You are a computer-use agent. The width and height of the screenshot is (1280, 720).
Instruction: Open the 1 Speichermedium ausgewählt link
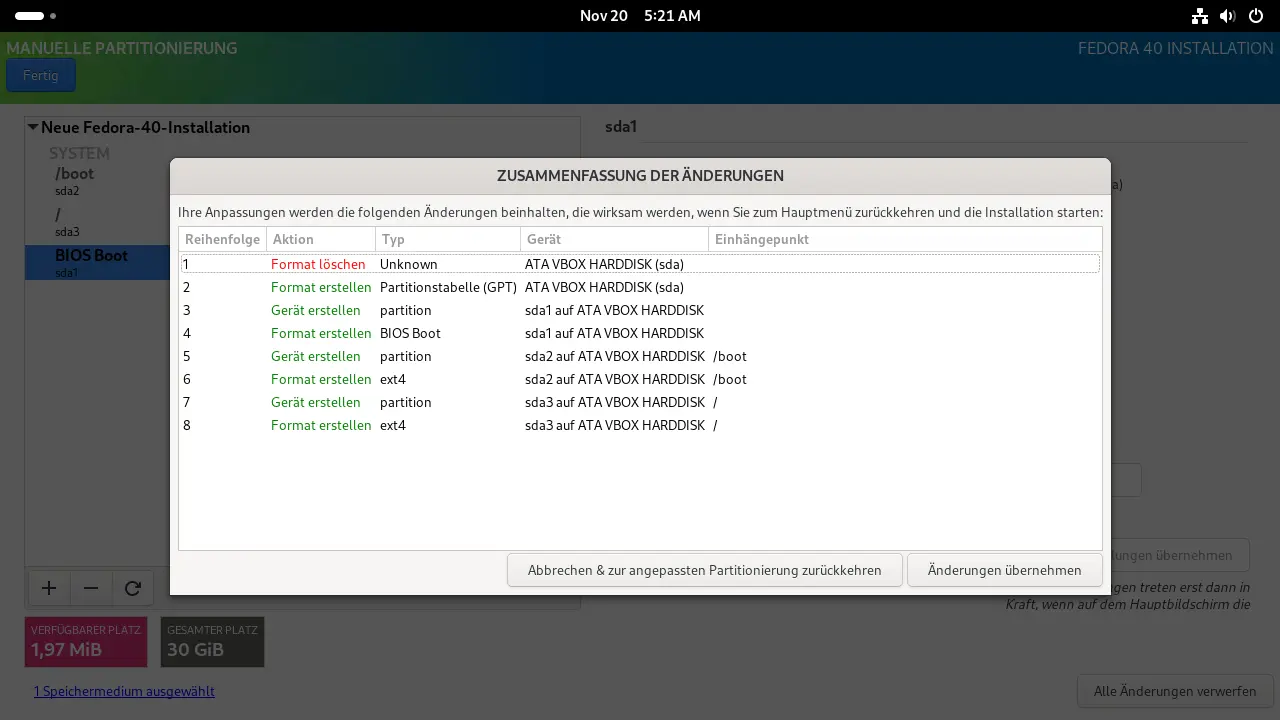click(x=124, y=691)
